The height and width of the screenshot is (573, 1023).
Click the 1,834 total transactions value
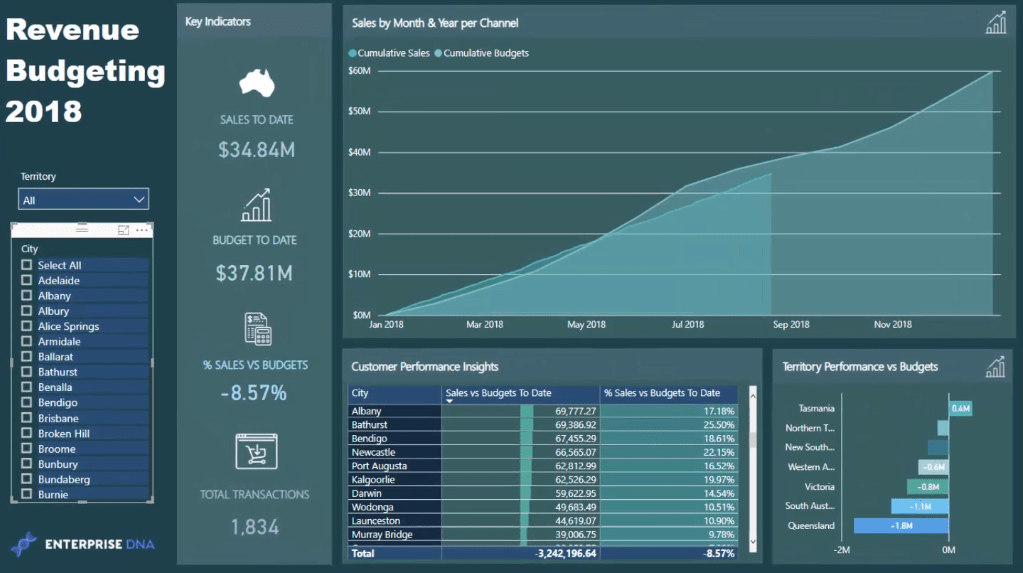[x=255, y=527]
